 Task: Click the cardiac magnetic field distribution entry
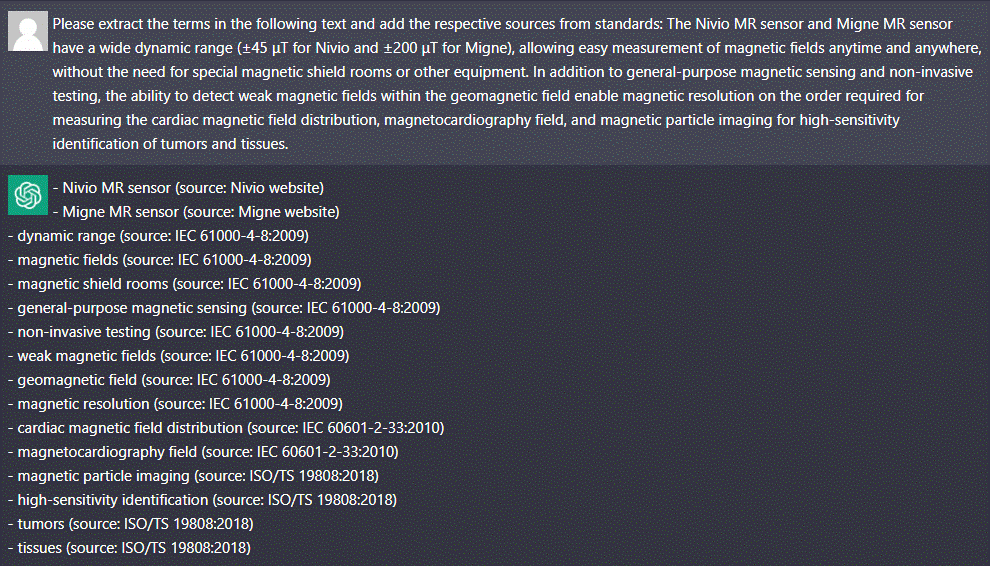[x=226, y=428]
